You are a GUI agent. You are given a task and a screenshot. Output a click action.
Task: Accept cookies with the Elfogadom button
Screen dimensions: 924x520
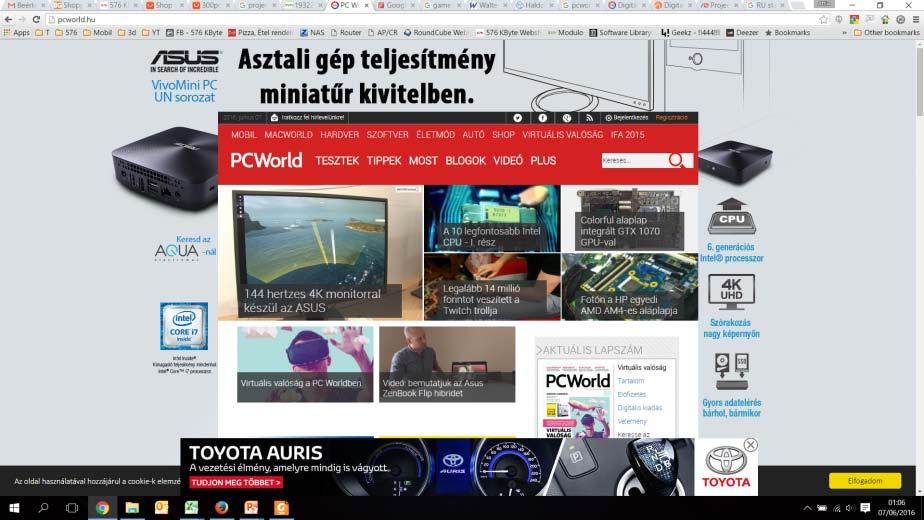click(x=865, y=480)
